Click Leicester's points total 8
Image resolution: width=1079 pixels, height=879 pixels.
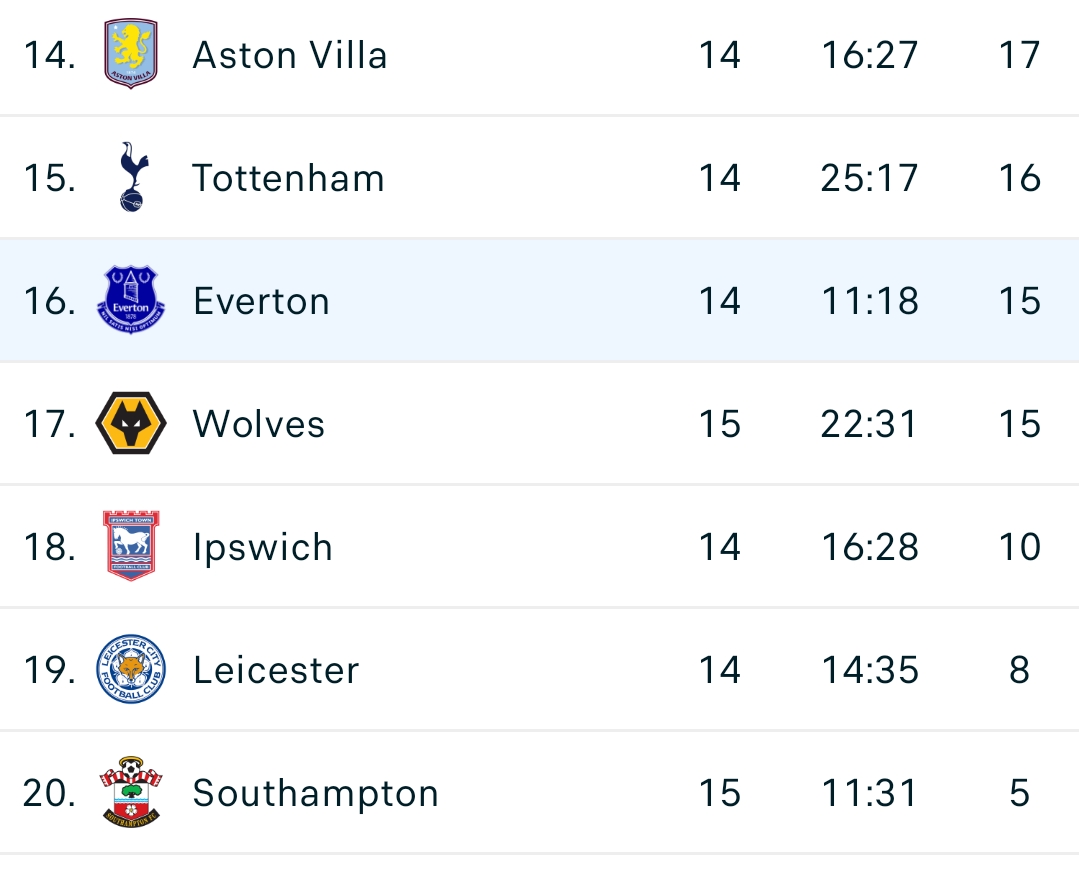pos(1019,670)
